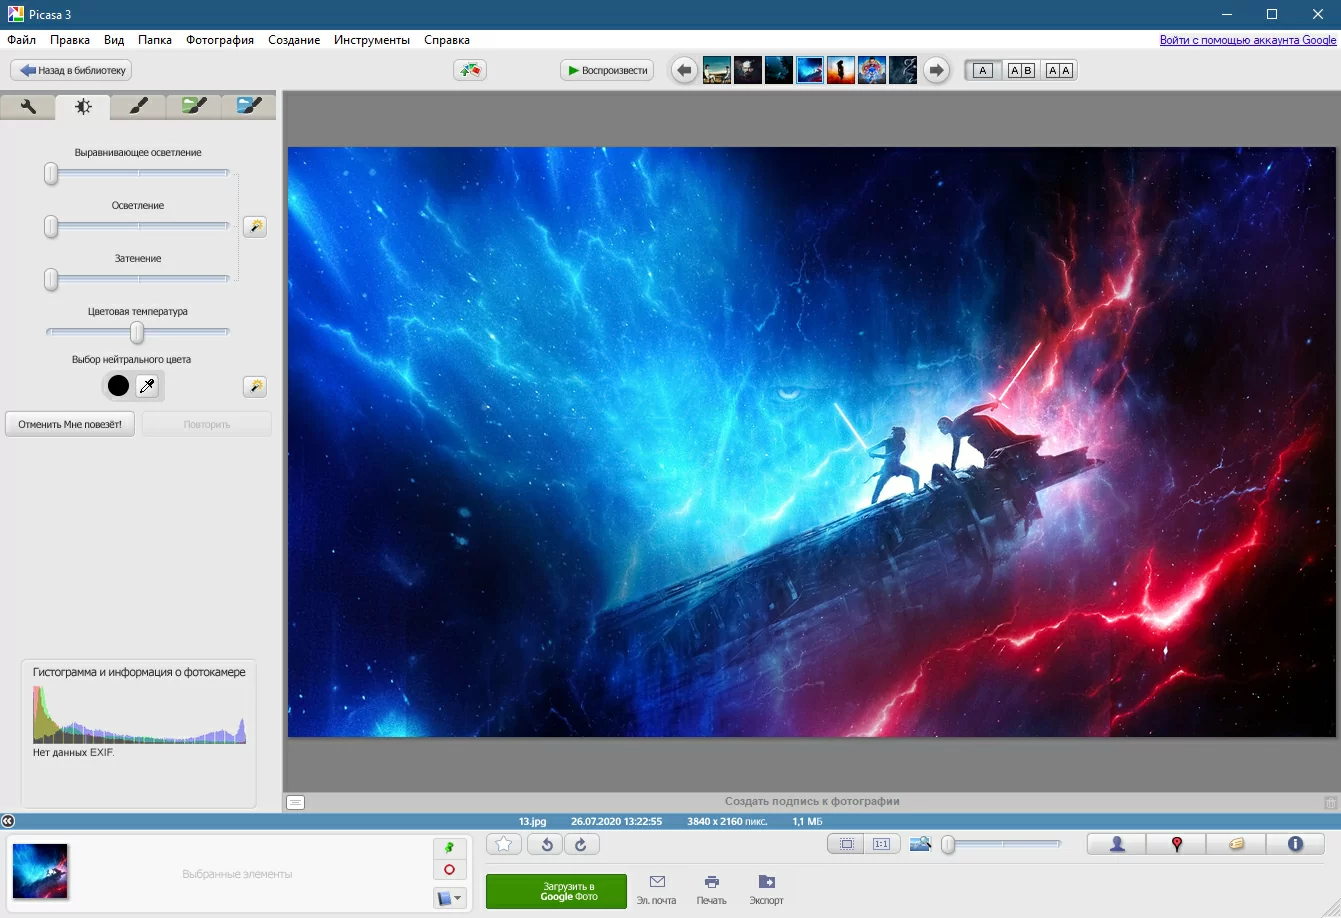Collapse the photo tray with double arrow
Screen dimensions: 1341x918
8,821
